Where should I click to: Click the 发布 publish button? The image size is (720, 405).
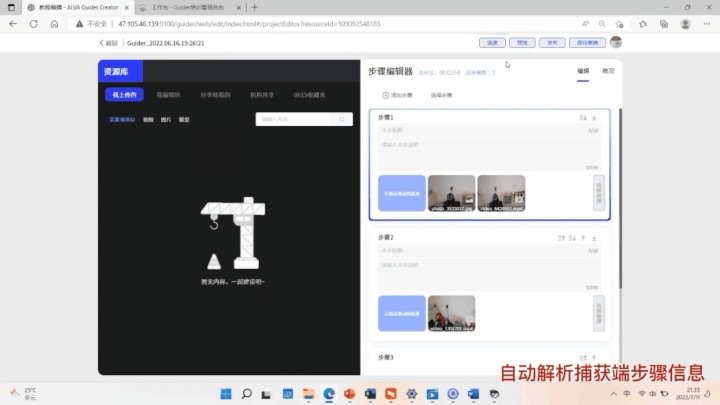click(552, 42)
